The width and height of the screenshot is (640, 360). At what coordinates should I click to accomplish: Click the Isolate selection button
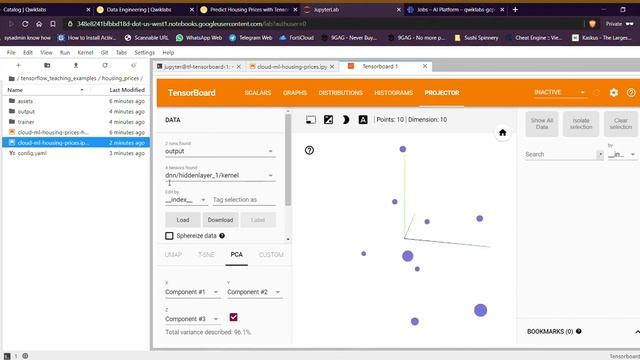(581, 124)
